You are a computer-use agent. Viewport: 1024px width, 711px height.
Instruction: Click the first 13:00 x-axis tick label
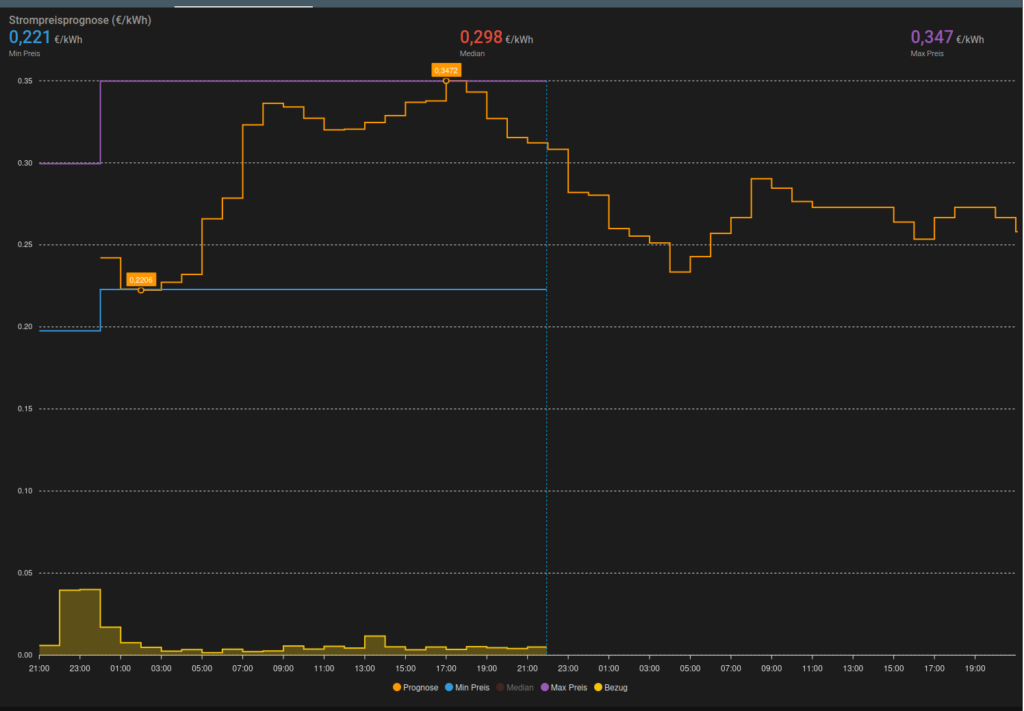pos(364,669)
